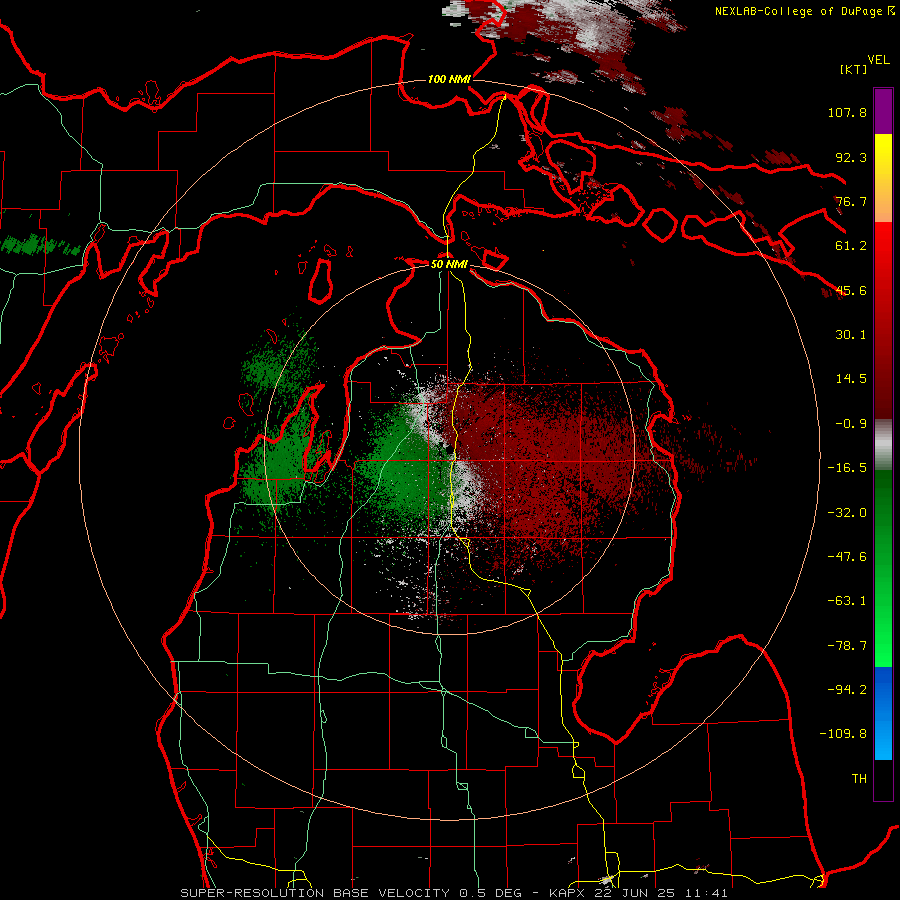Click the -32.0 legend value
This screenshot has height=900, width=900.
[x=847, y=513]
